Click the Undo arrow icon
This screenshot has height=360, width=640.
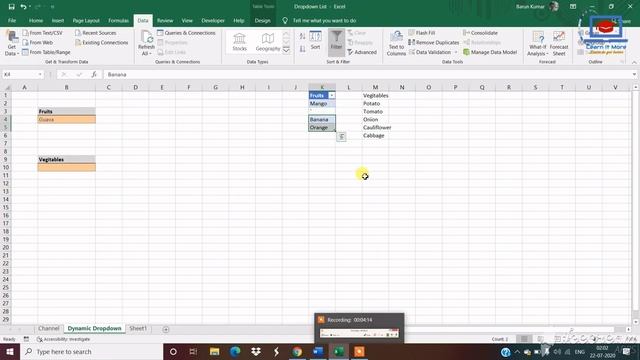(23, 7)
